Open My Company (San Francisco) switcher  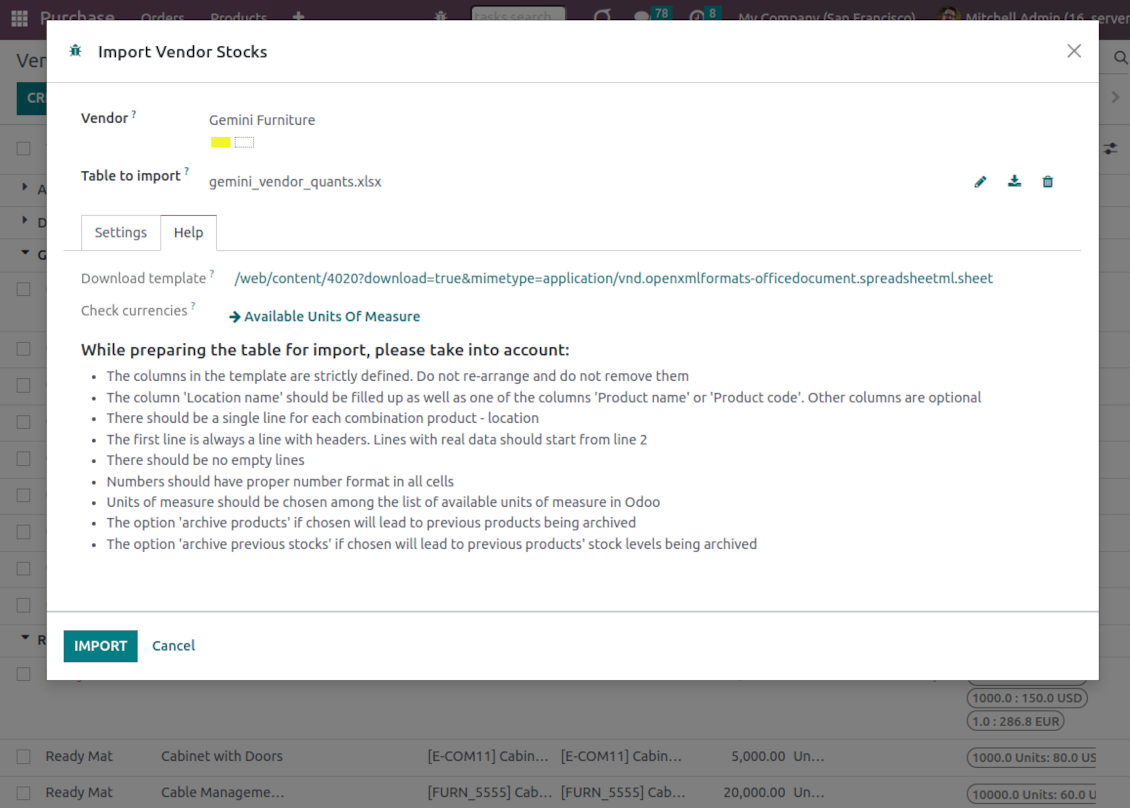point(827,17)
